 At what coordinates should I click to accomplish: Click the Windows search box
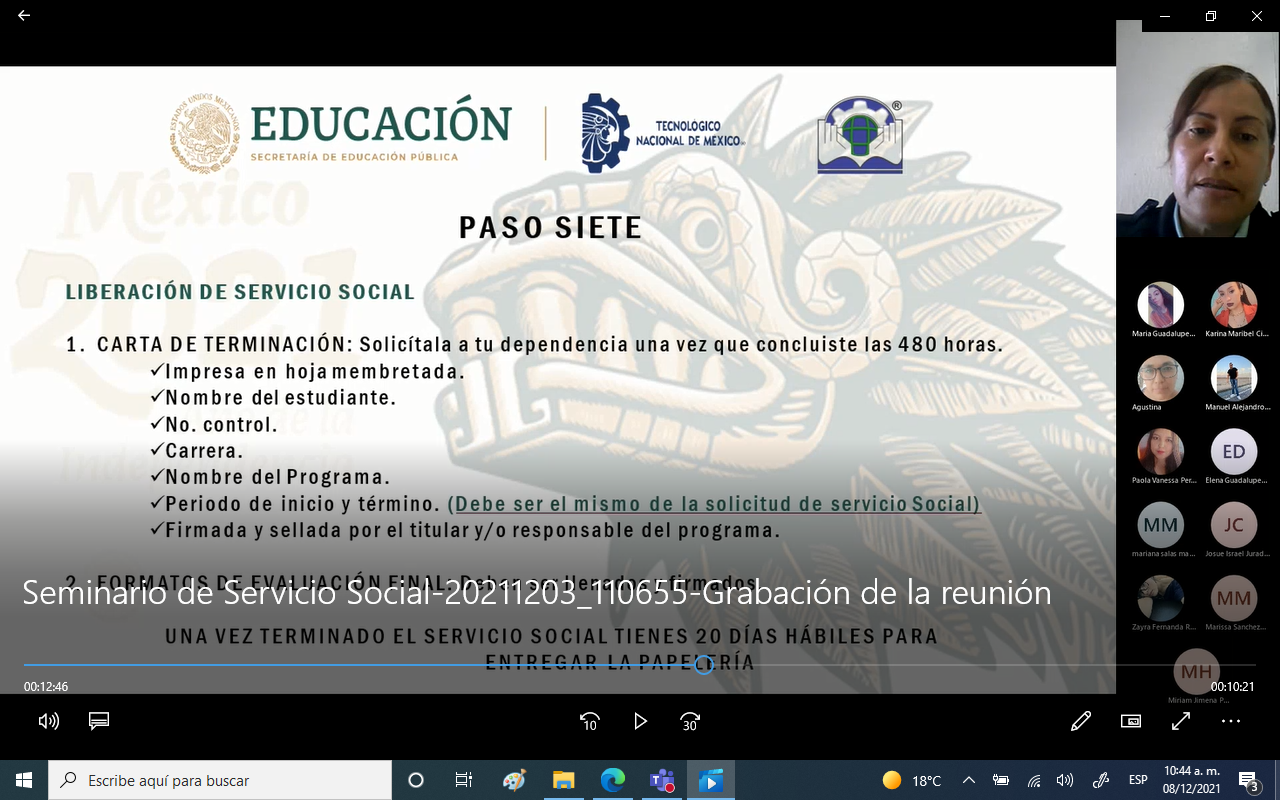pyautogui.click(x=220, y=780)
